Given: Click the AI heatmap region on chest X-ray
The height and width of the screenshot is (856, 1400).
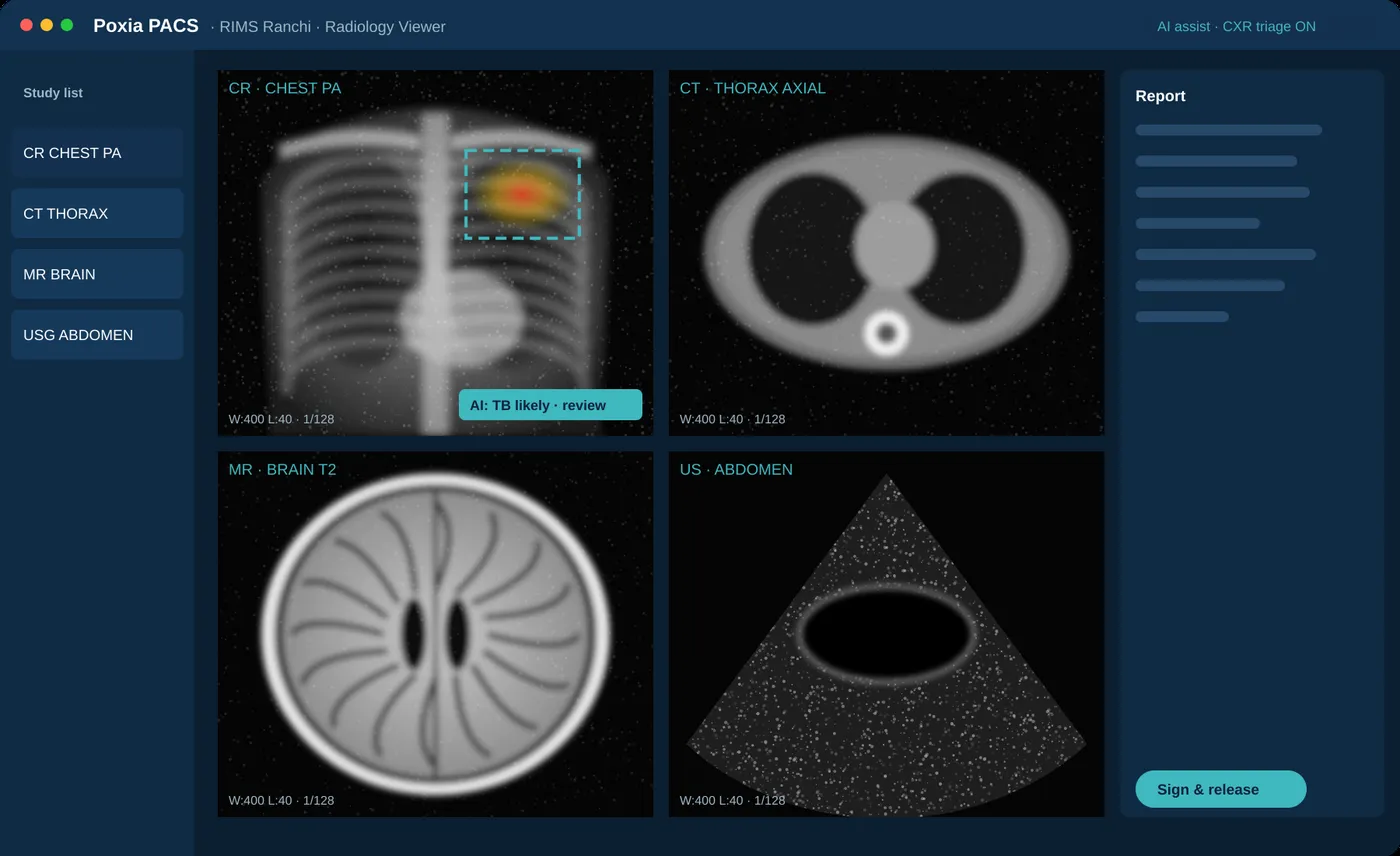Looking at the screenshot, I should tap(522, 194).
